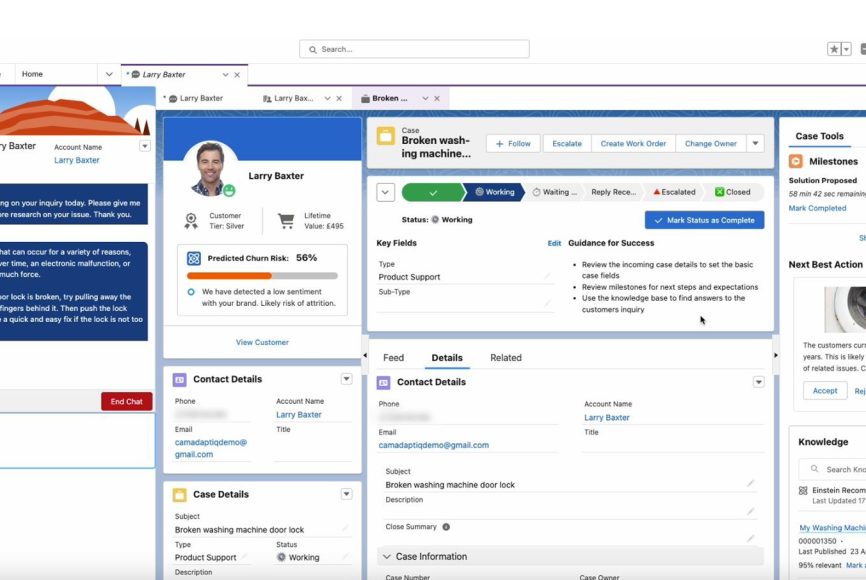Click the Einstein churn risk atom icon

tap(194, 258)
